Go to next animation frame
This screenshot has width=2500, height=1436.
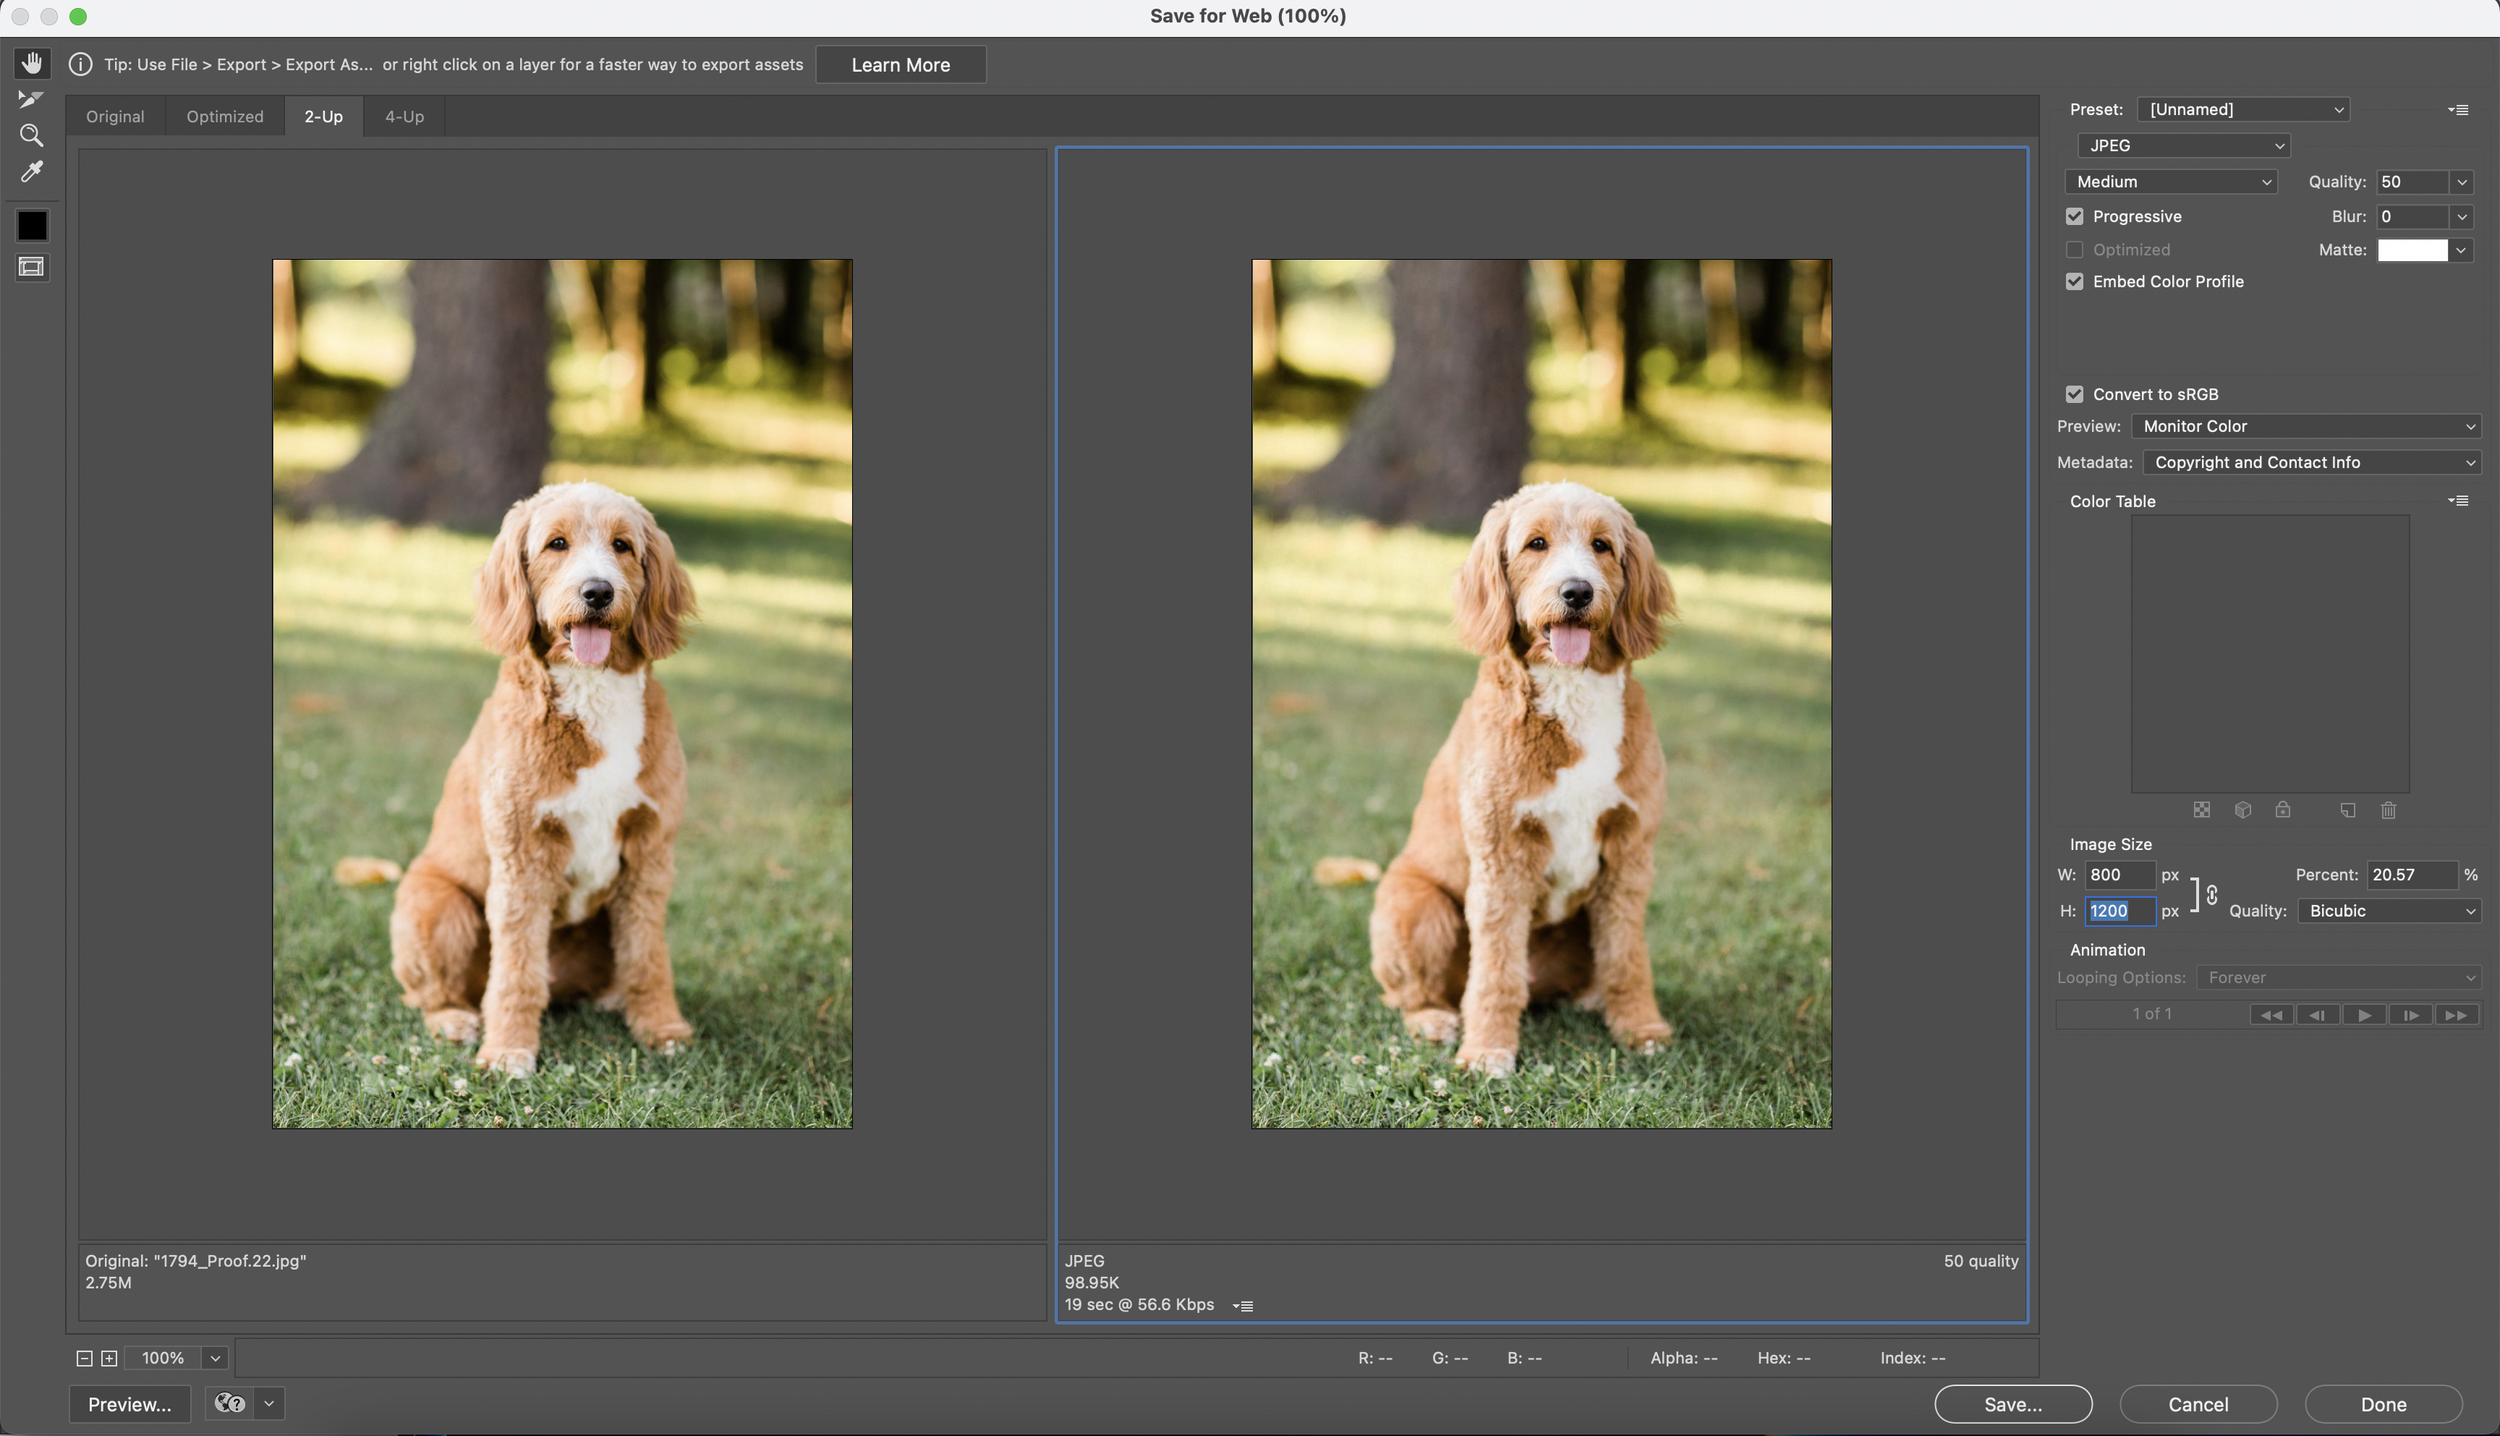point(2411,1015)
